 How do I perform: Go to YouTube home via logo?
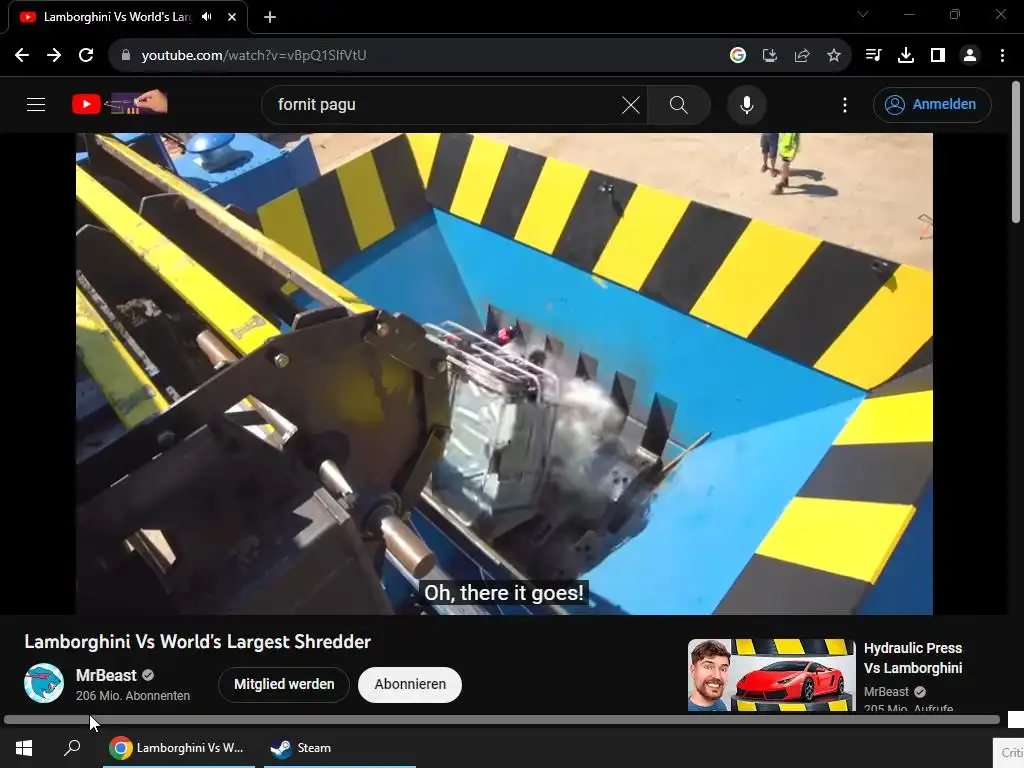pyautogui.click(x=120, y=103)
